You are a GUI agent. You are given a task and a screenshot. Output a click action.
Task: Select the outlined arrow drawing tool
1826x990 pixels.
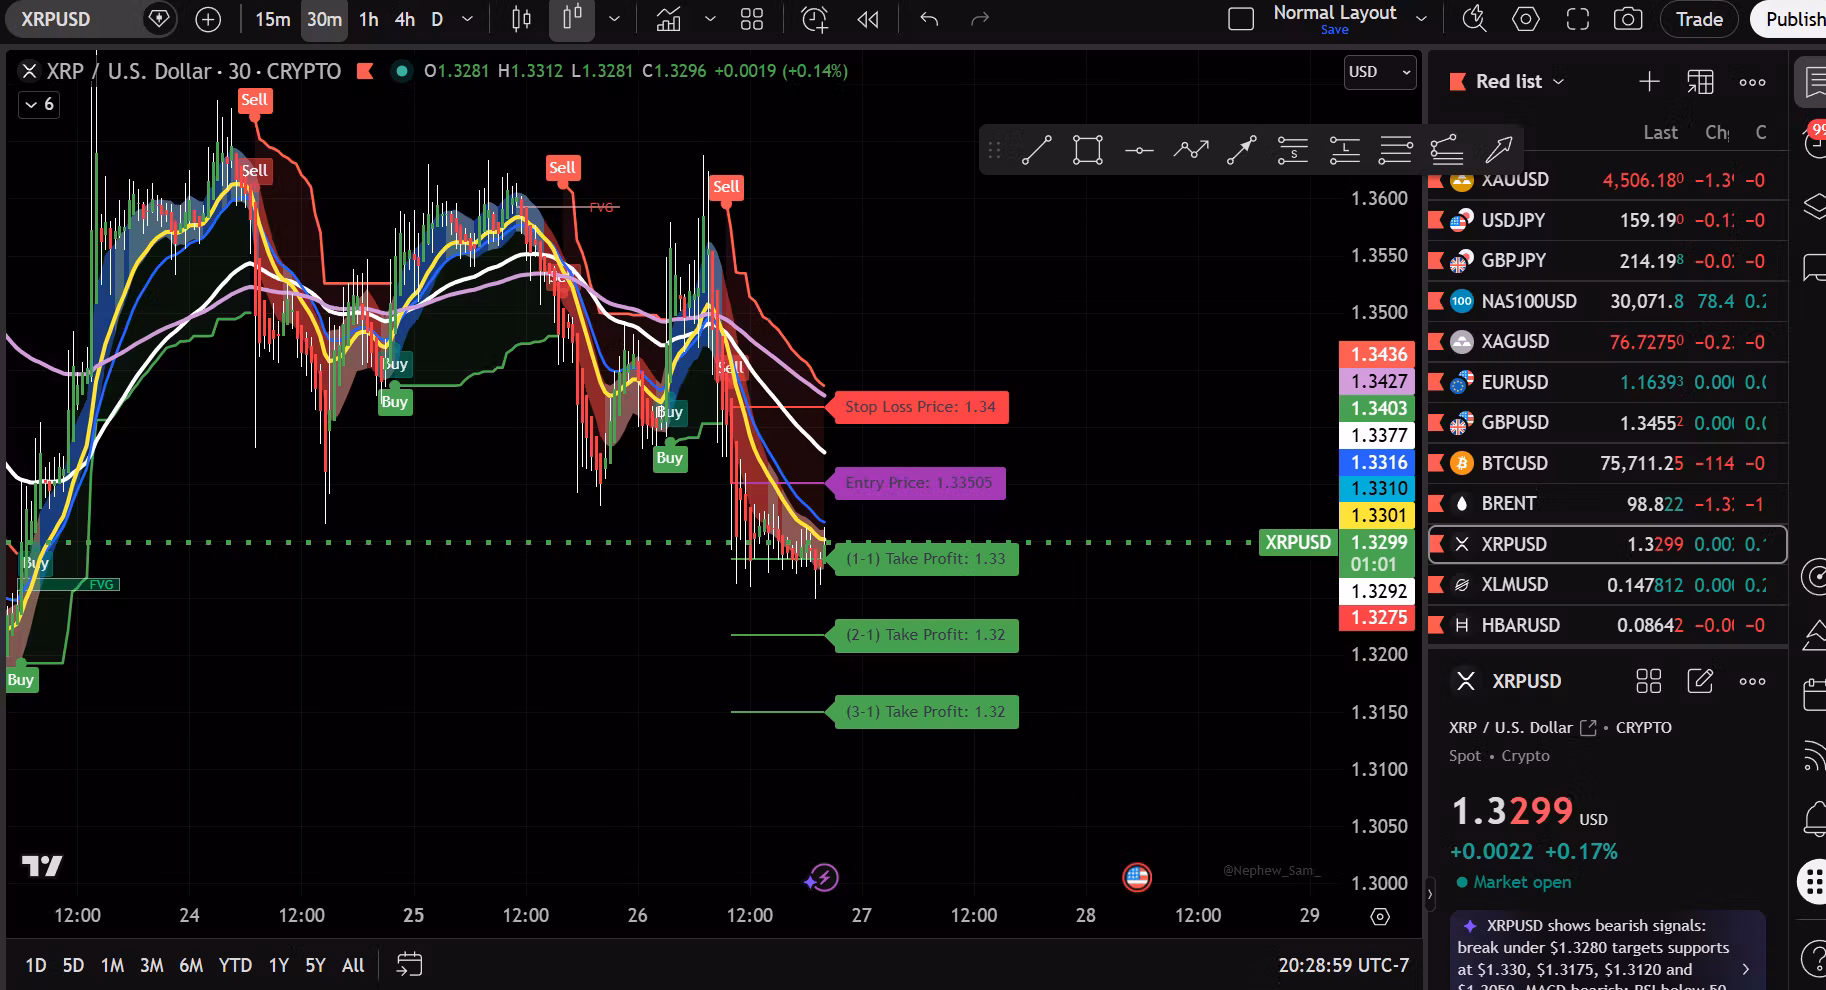1499,150
